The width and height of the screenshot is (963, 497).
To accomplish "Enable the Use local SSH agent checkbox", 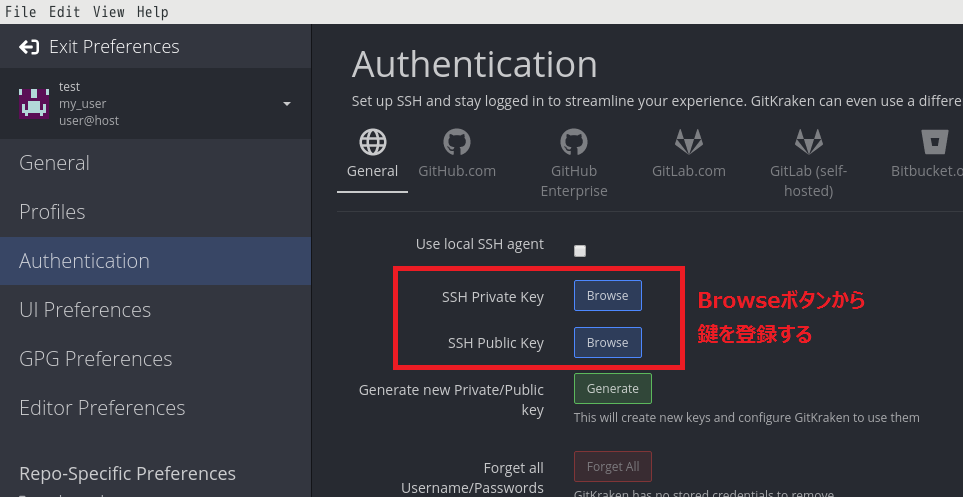I will (x=580, y=251).
